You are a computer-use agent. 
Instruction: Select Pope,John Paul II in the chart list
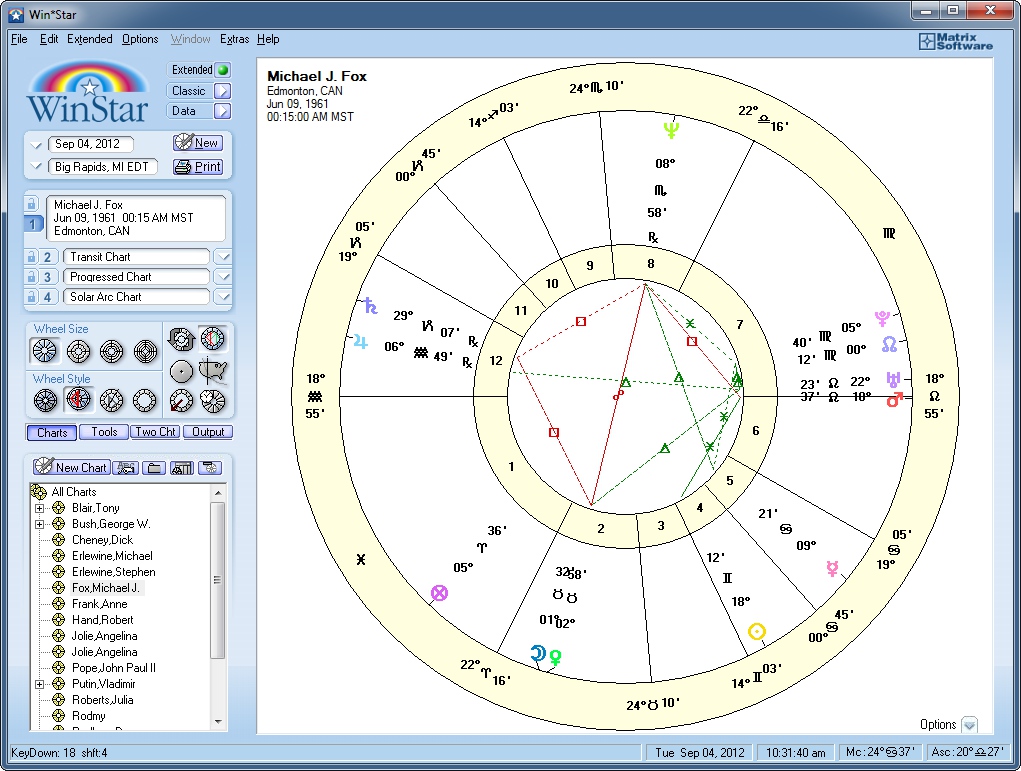coord(113,668)
